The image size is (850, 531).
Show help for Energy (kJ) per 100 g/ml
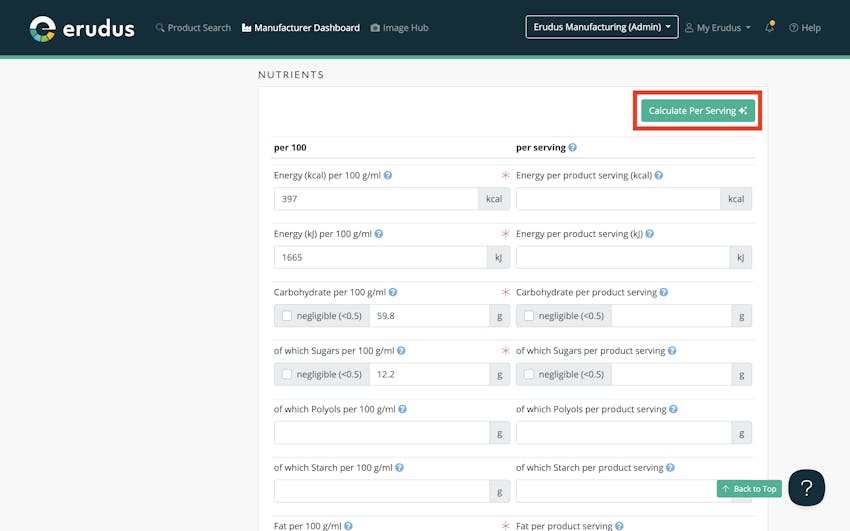pyautogui.click(x=378, y=234)
